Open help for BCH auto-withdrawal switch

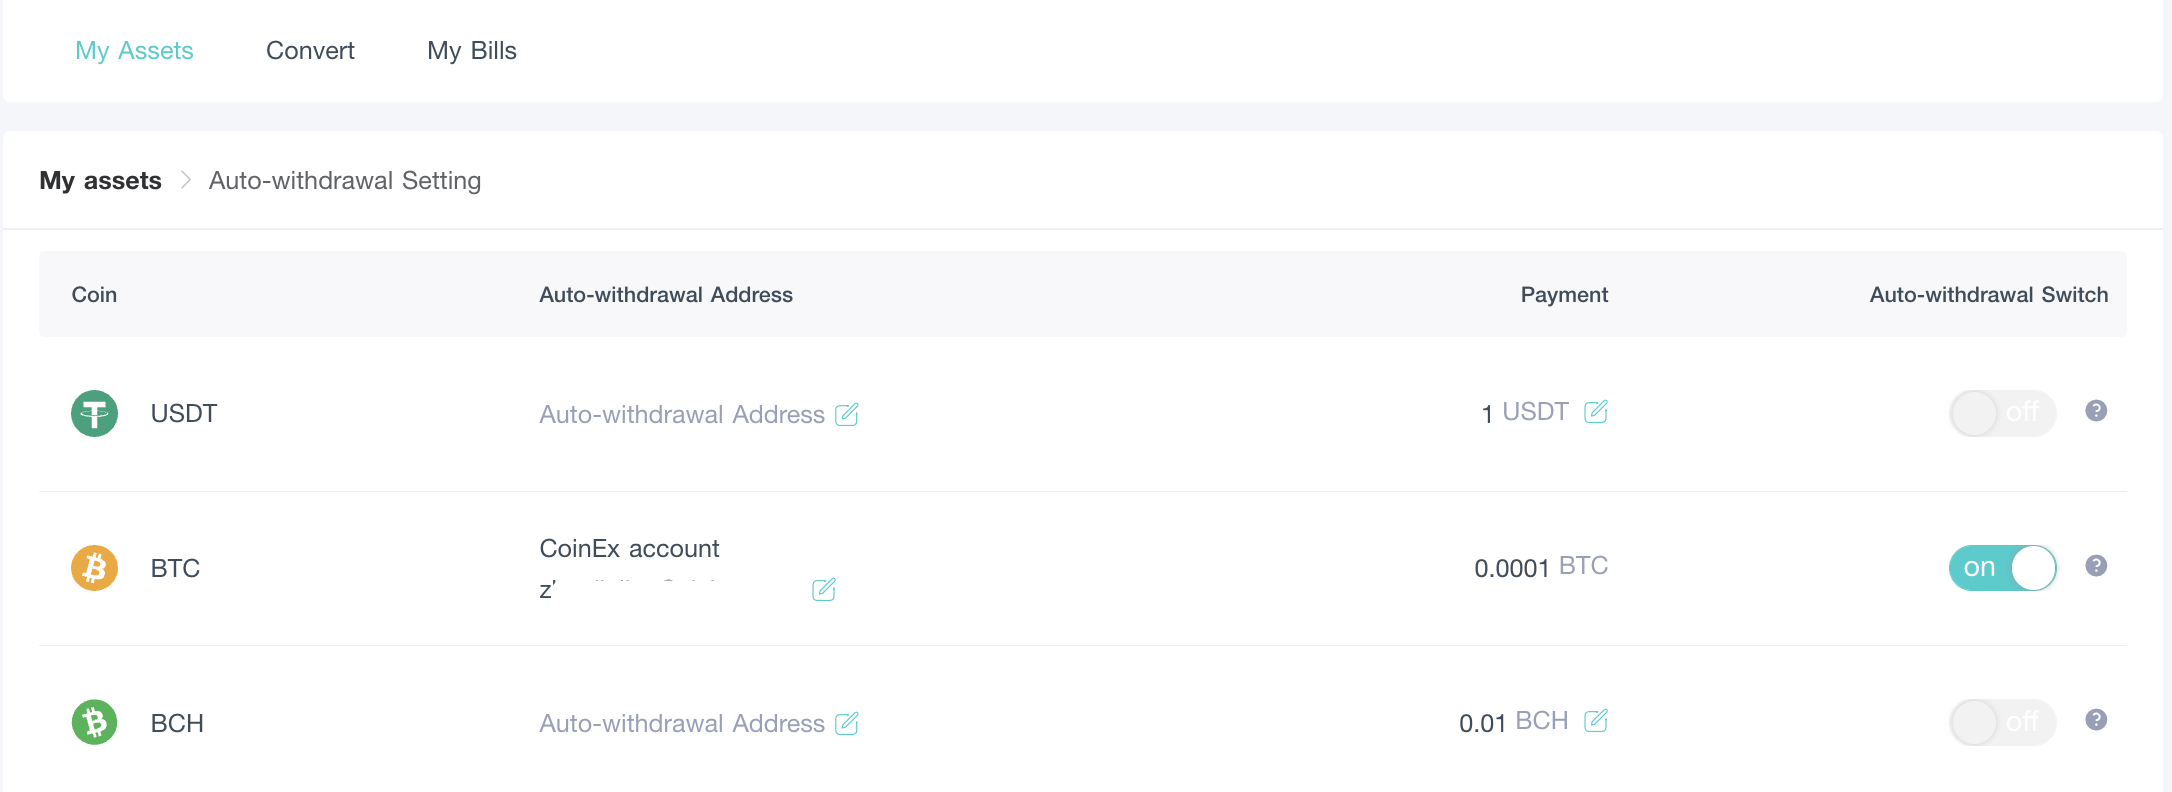tap(2096, 720)
